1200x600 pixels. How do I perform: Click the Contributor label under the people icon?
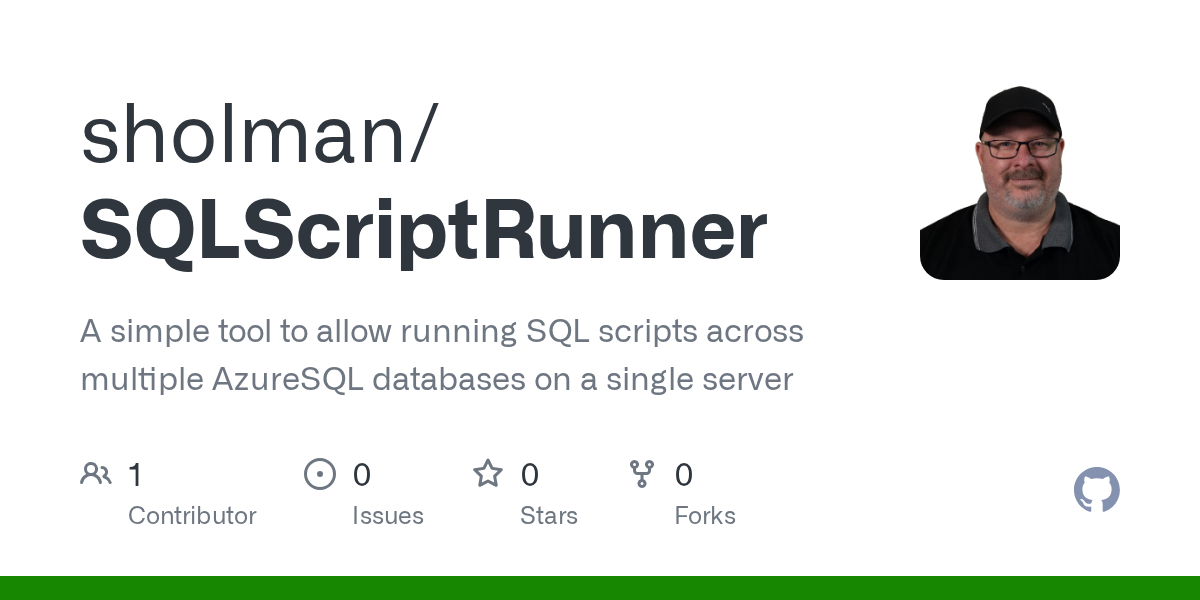192,516
